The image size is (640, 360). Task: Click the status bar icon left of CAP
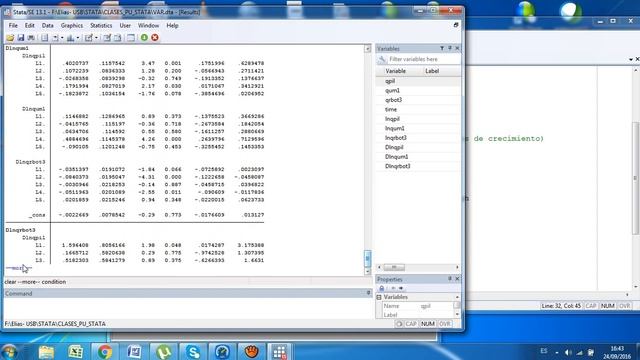399,324
